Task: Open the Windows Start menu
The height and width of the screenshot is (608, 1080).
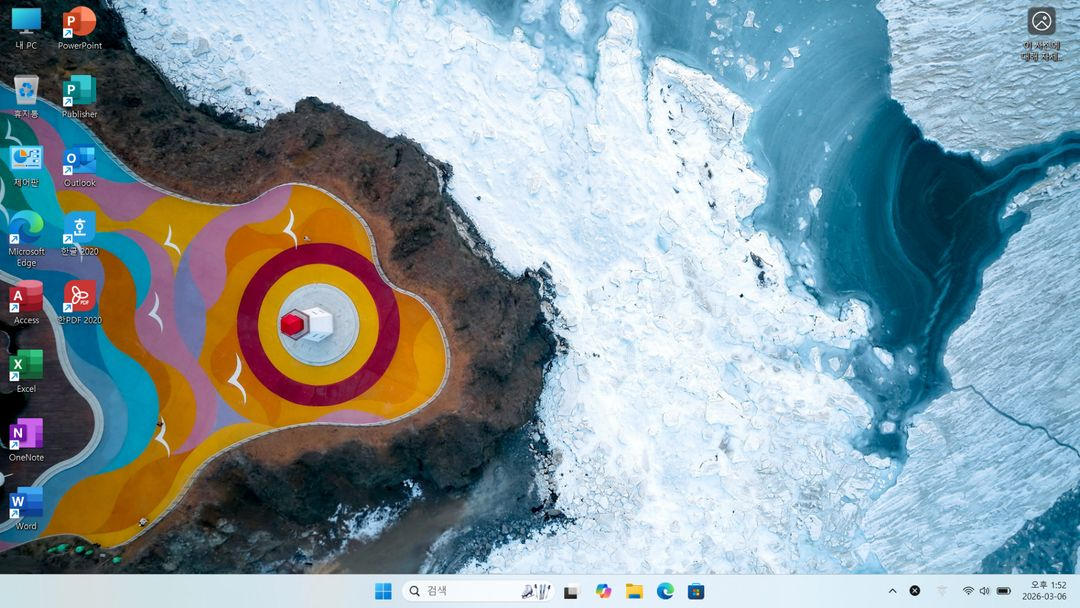Action: [x=383, y=591]
